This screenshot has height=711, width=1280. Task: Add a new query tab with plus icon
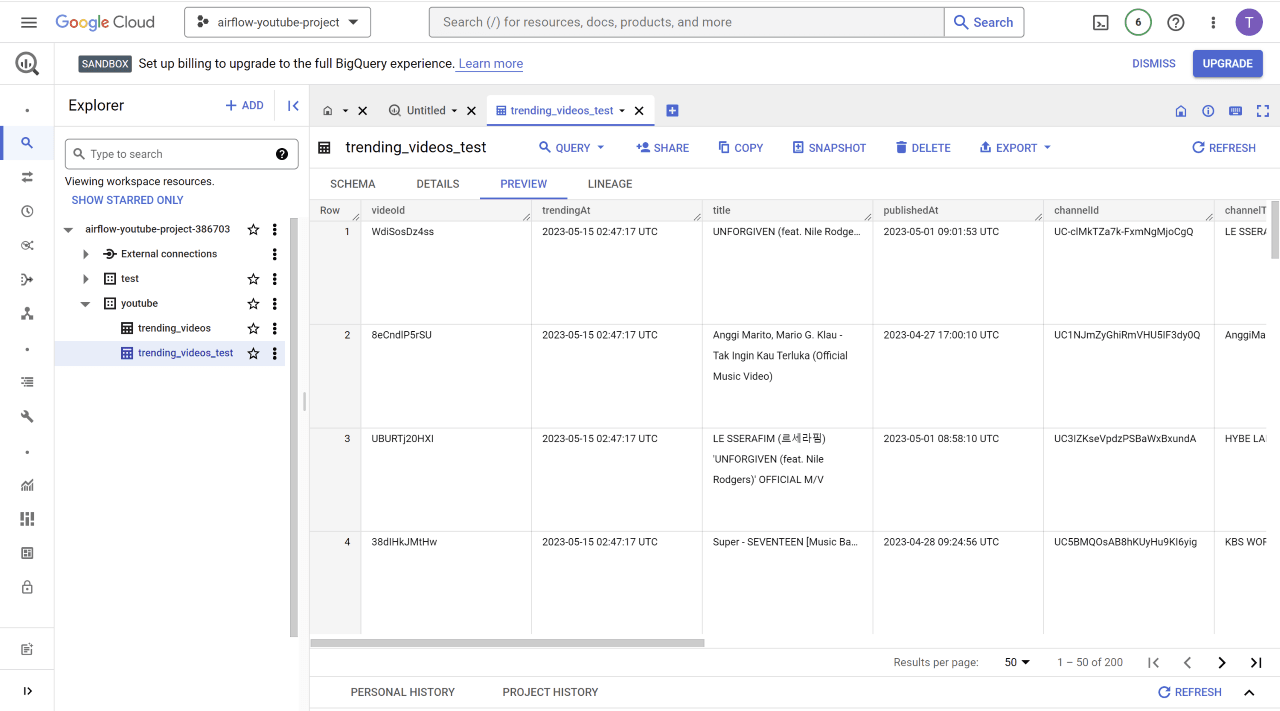coord(672,111)
